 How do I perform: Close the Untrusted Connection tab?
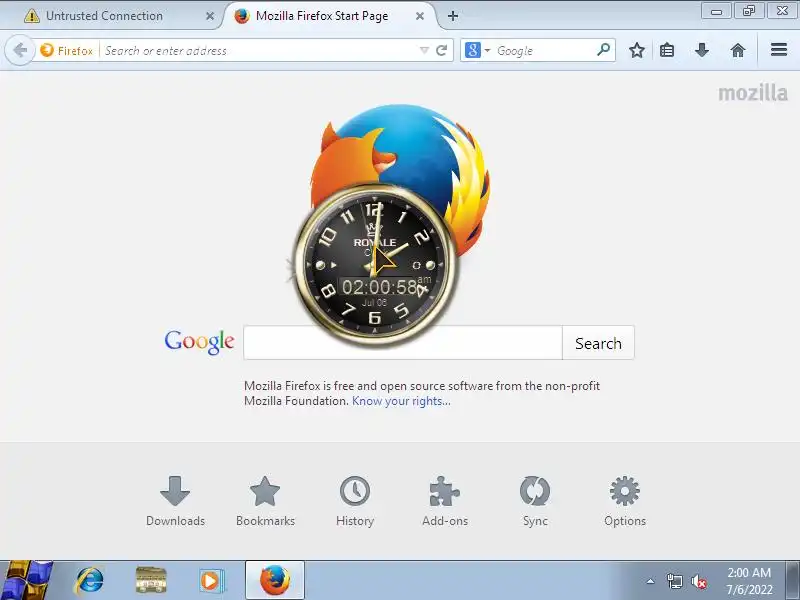[210, 16]
